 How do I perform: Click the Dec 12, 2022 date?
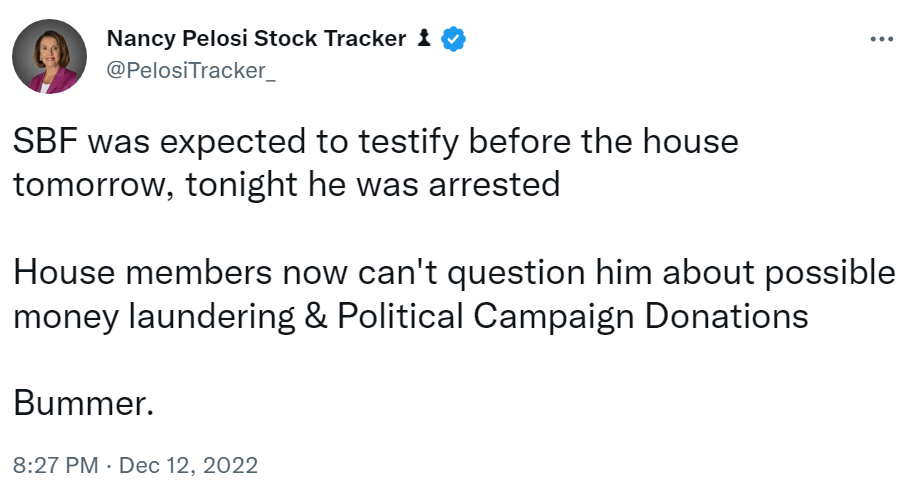189,465
